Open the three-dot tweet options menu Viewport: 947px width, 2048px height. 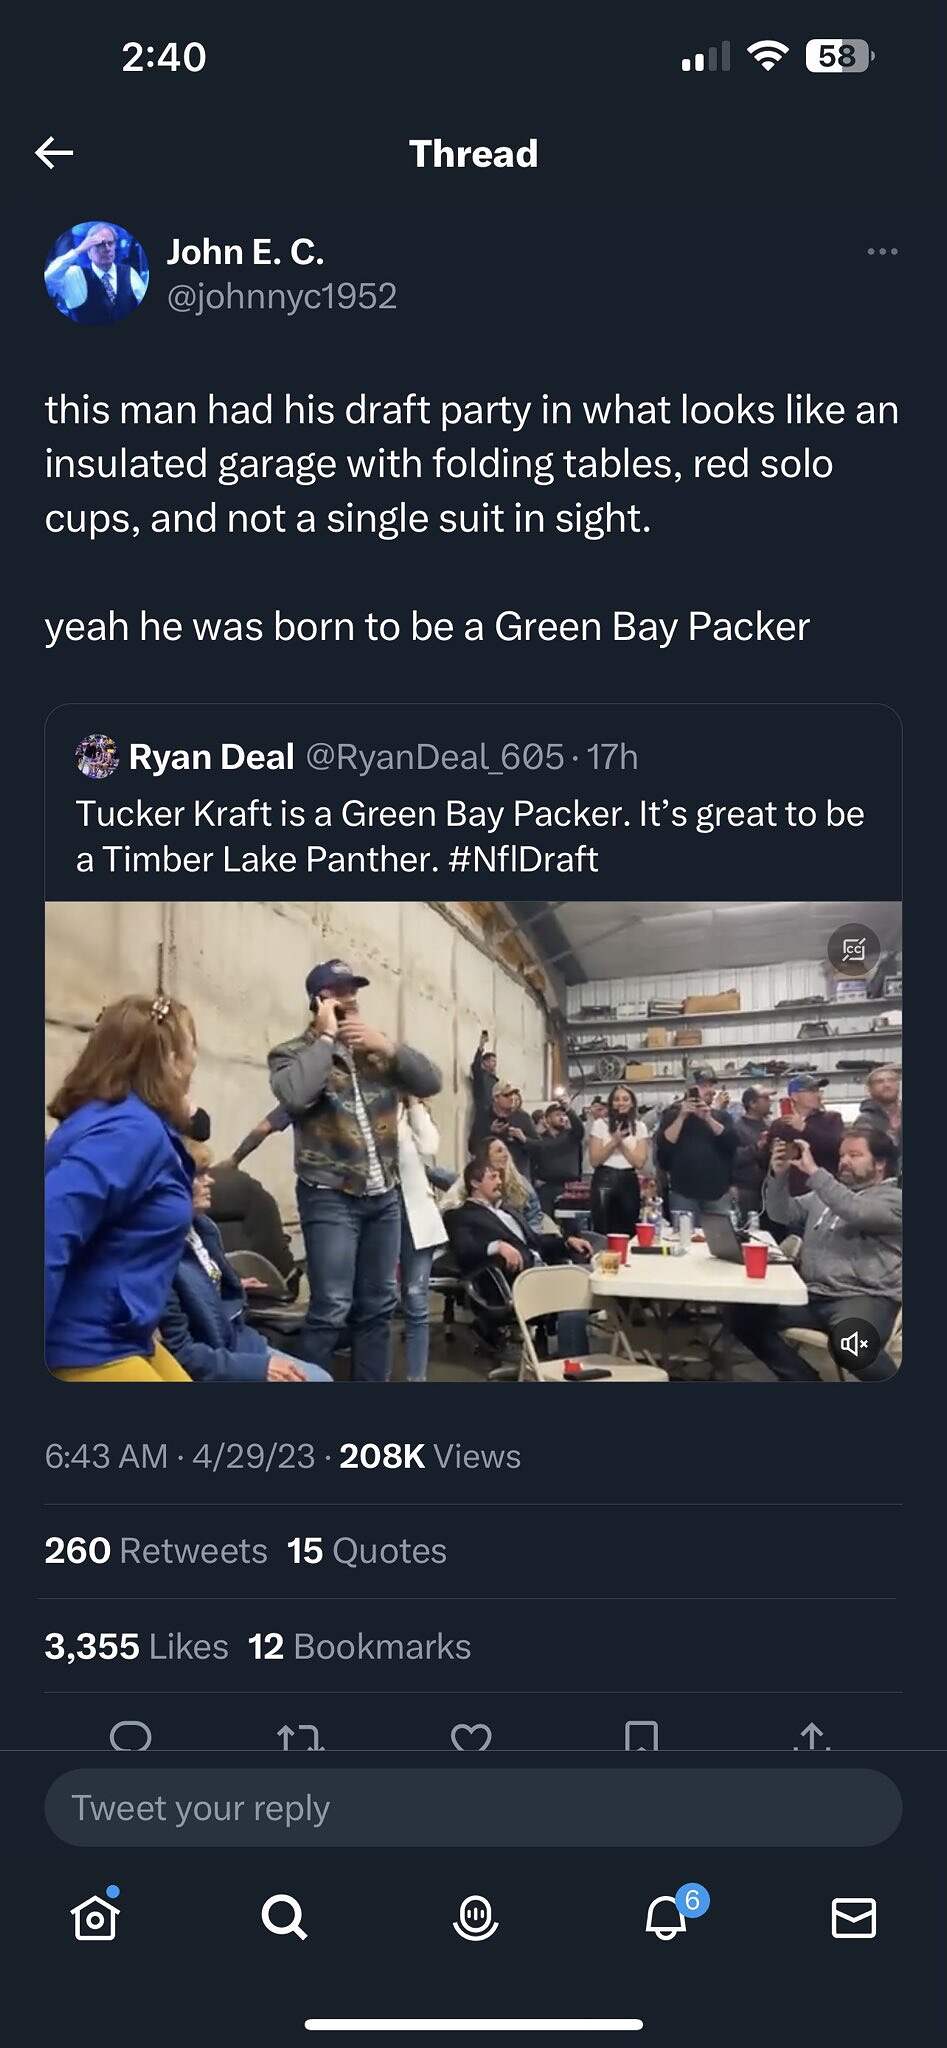[x=882, y=251]
